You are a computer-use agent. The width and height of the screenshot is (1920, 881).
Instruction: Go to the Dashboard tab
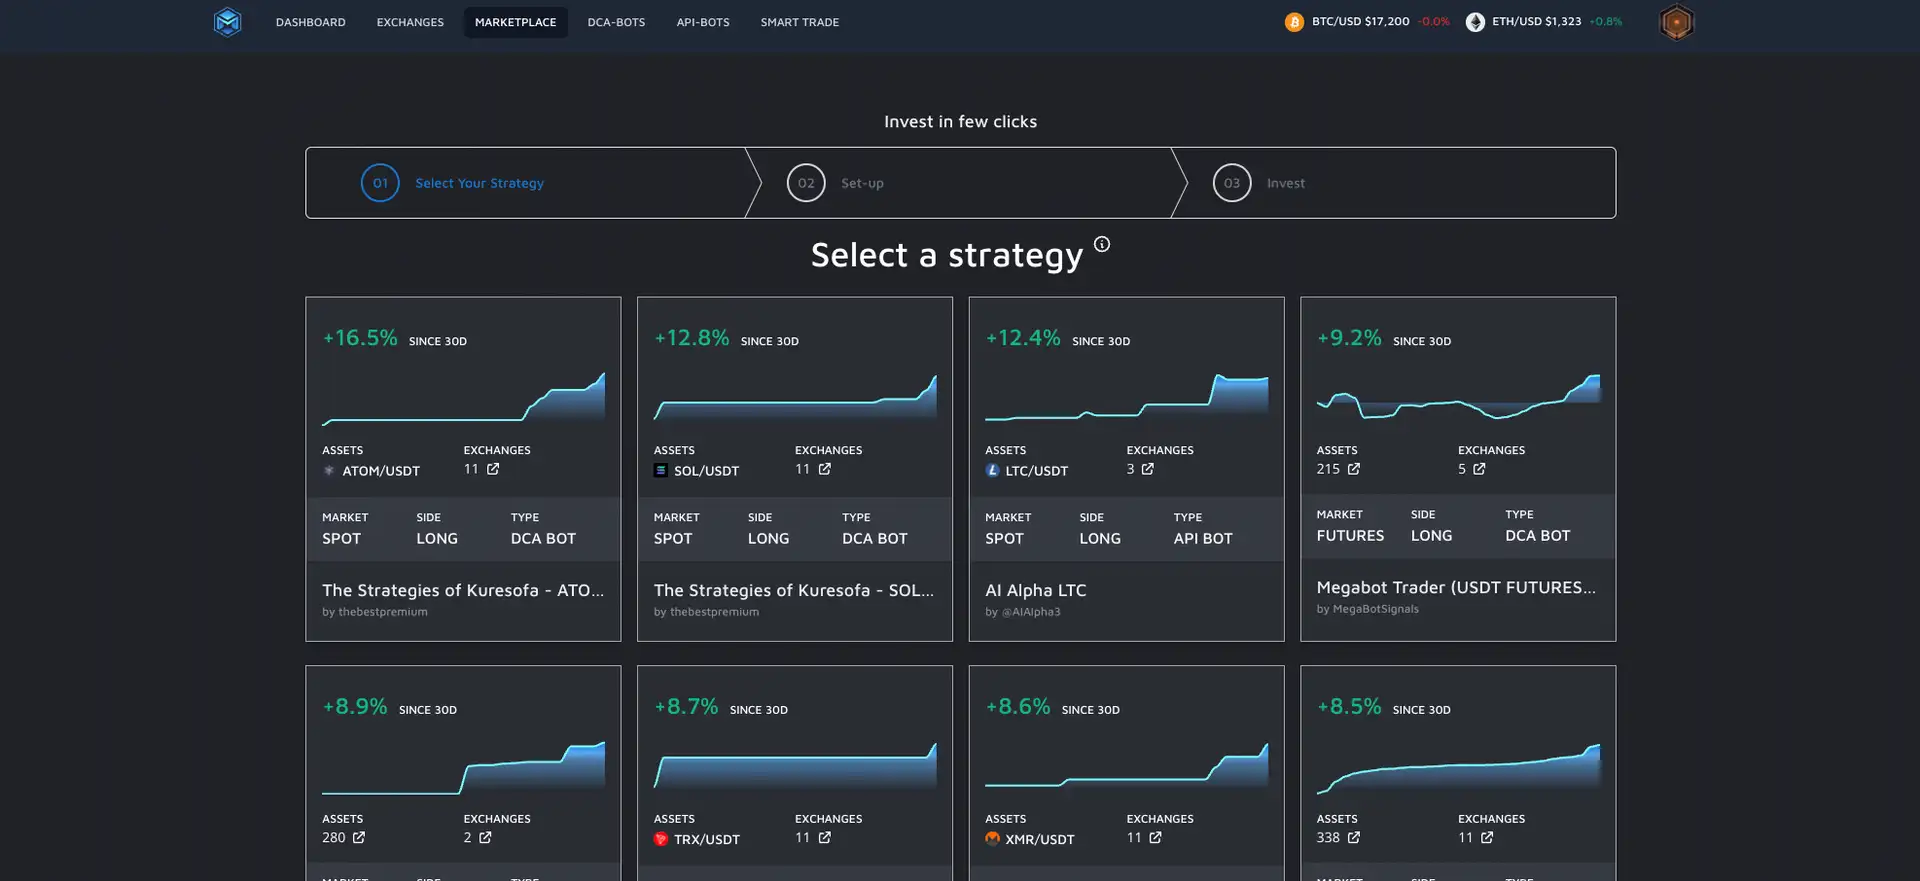click(x=310, y=22)
